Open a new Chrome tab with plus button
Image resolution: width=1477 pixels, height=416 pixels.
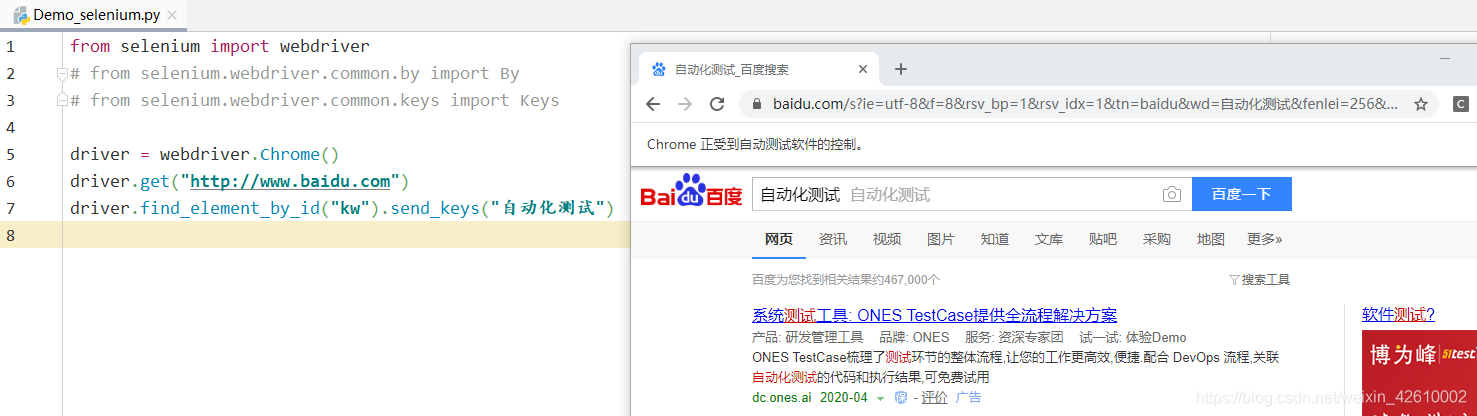pyautogui.click(x=900, y=69)
